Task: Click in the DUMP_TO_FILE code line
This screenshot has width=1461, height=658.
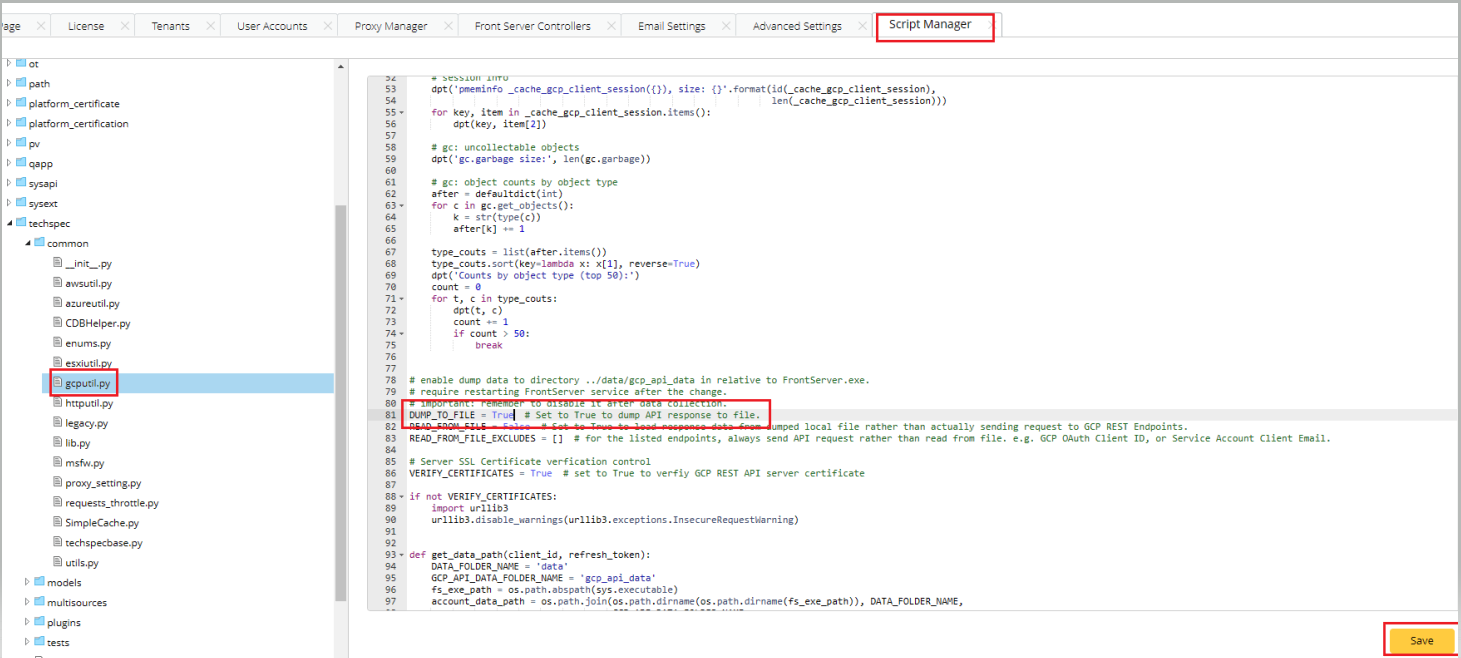Action: [x=600, y=414]
